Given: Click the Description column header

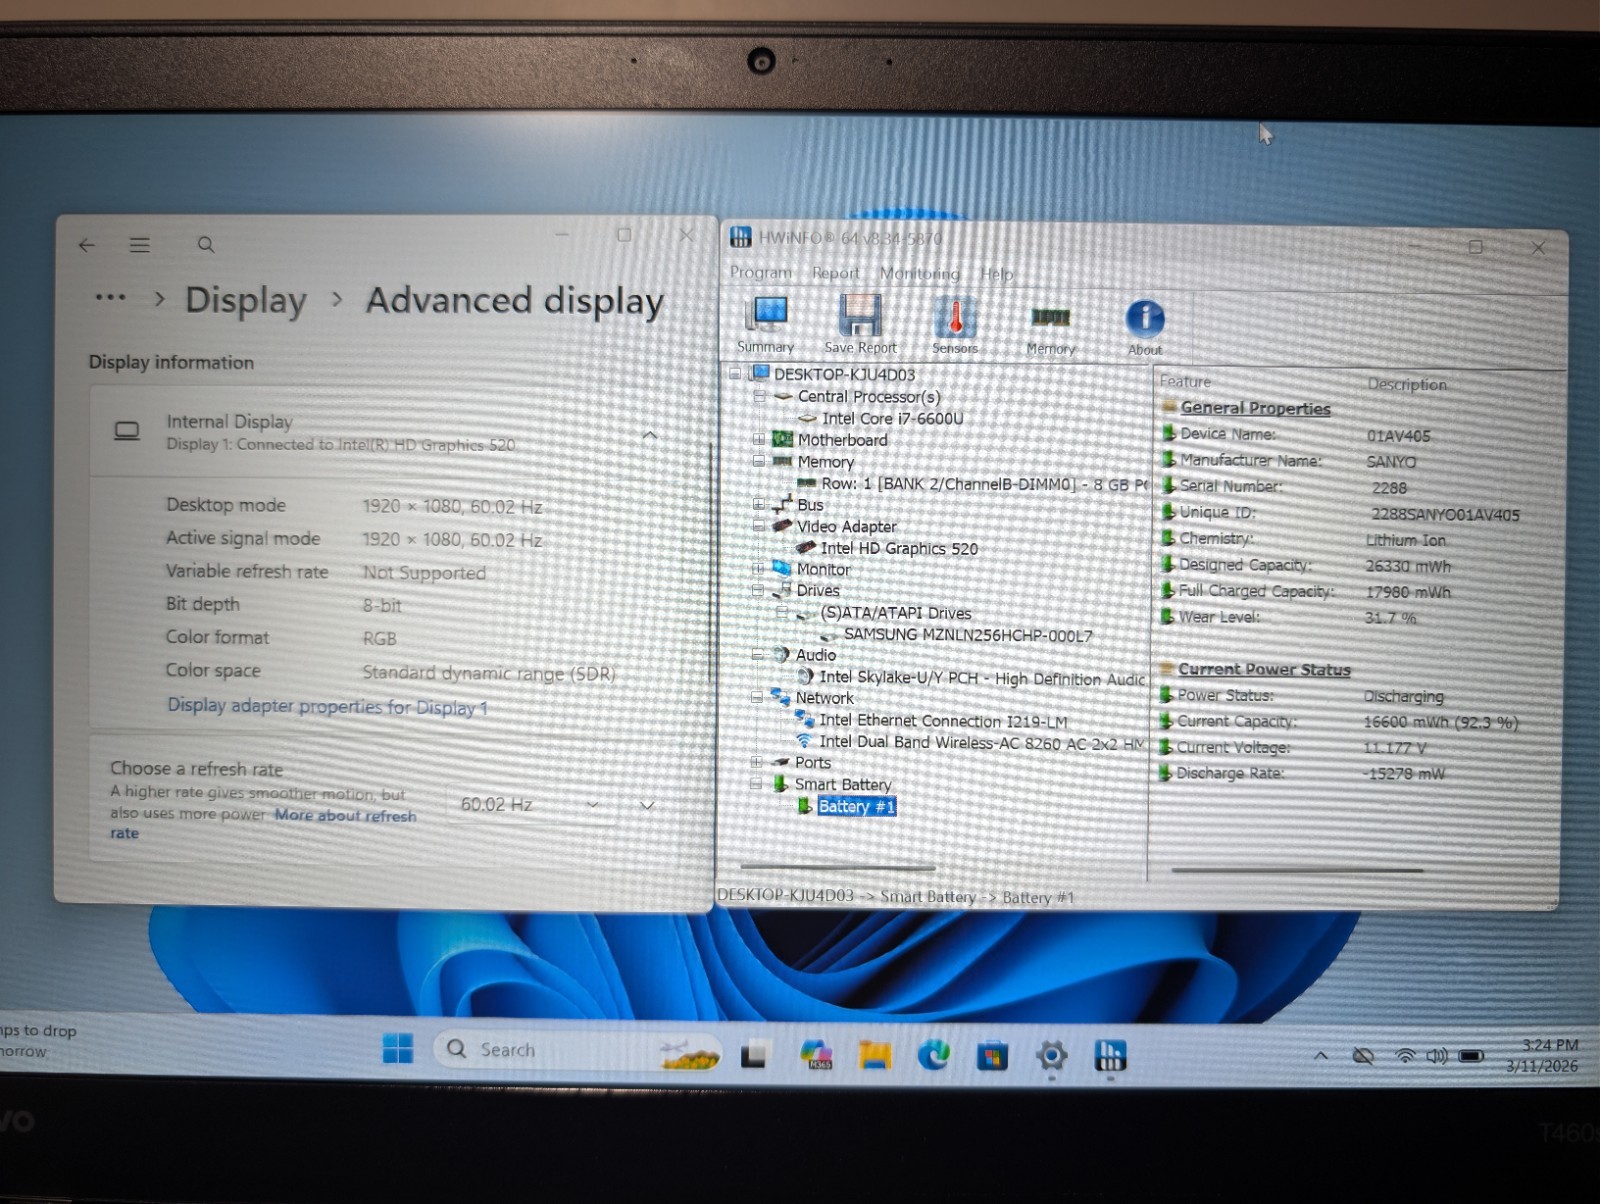Looking at the screenshot, I should coord(1407,384).
